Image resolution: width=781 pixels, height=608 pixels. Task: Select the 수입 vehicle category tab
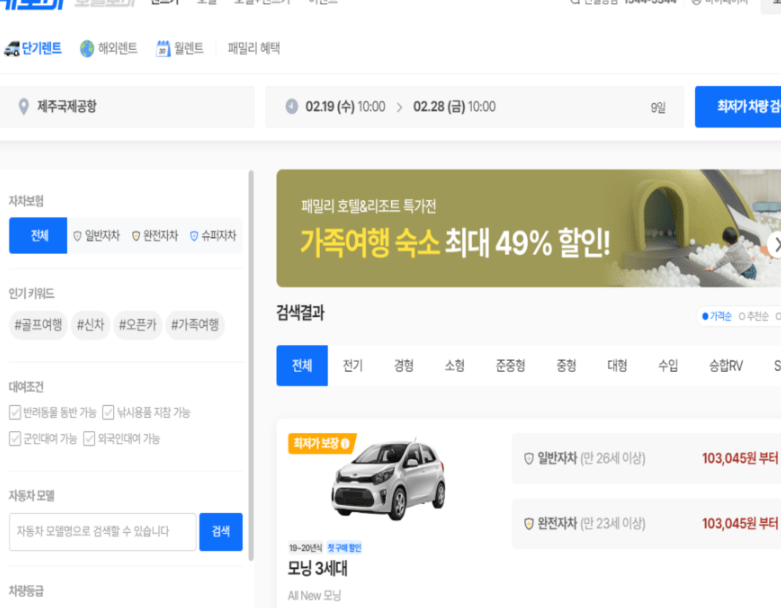pyautogui.click(x=668, y=366)
